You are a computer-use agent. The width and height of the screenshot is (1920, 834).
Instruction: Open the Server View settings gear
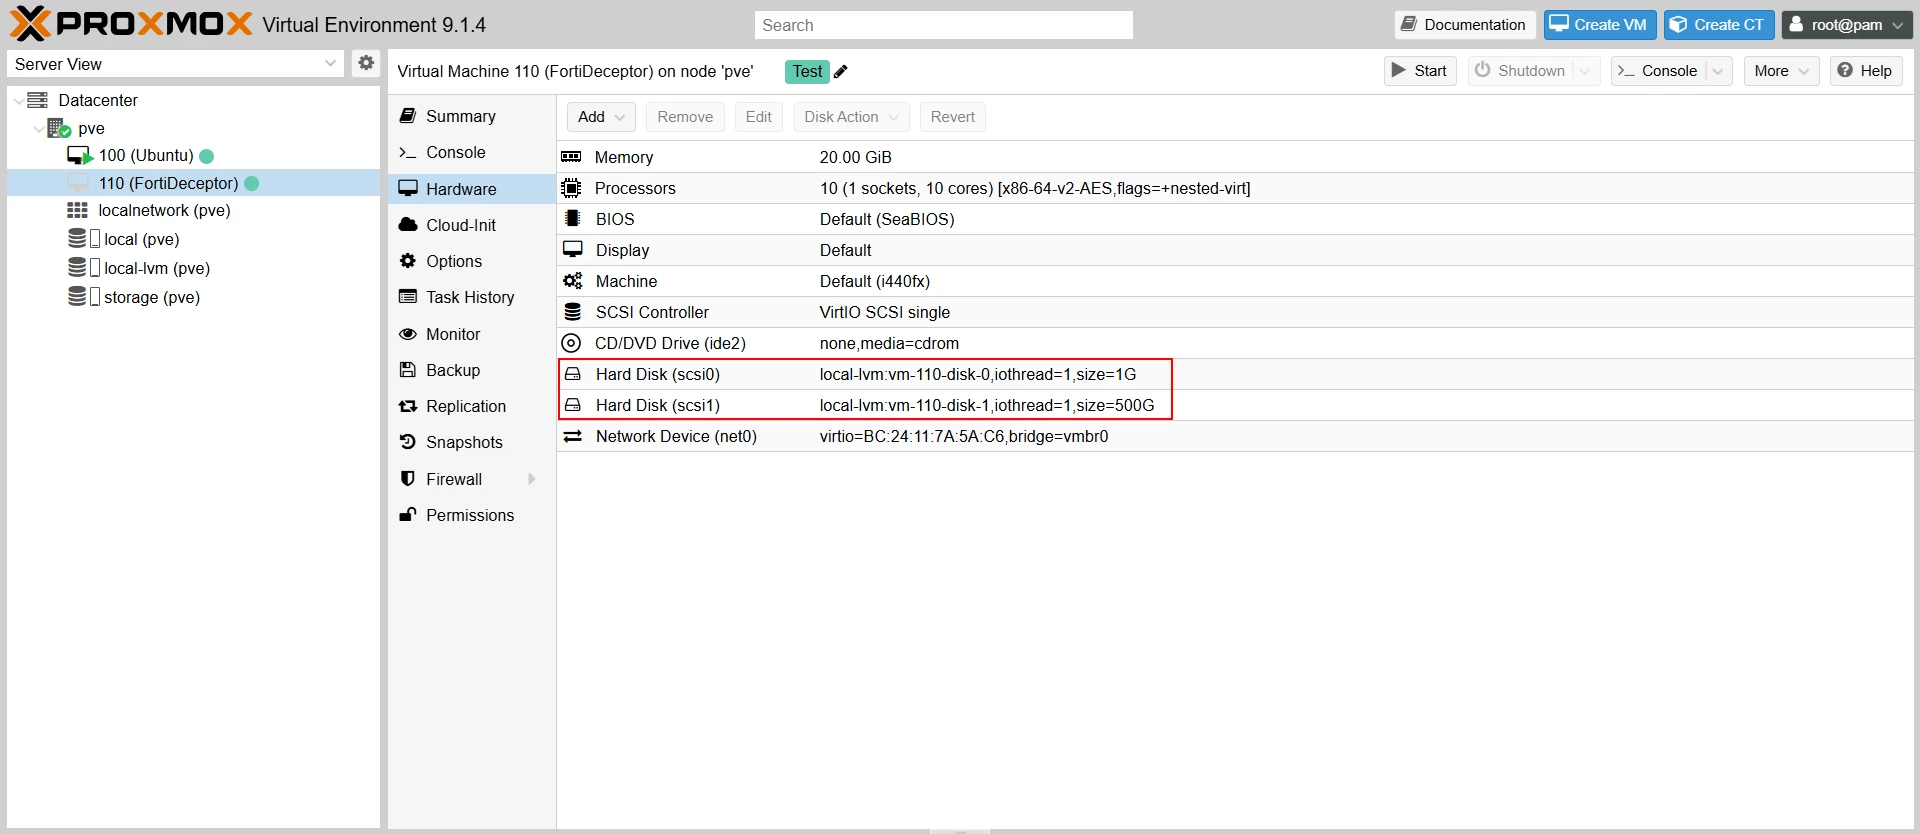coord(366,63)
